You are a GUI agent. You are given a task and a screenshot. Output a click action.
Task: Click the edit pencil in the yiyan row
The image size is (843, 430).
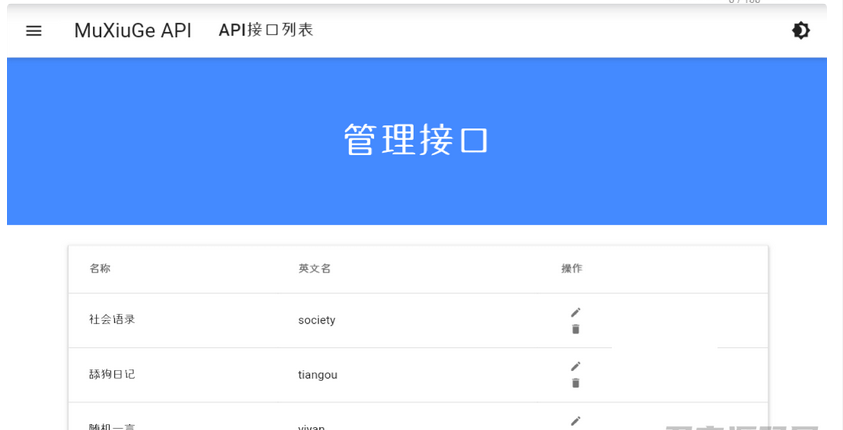tap(575, 421)
